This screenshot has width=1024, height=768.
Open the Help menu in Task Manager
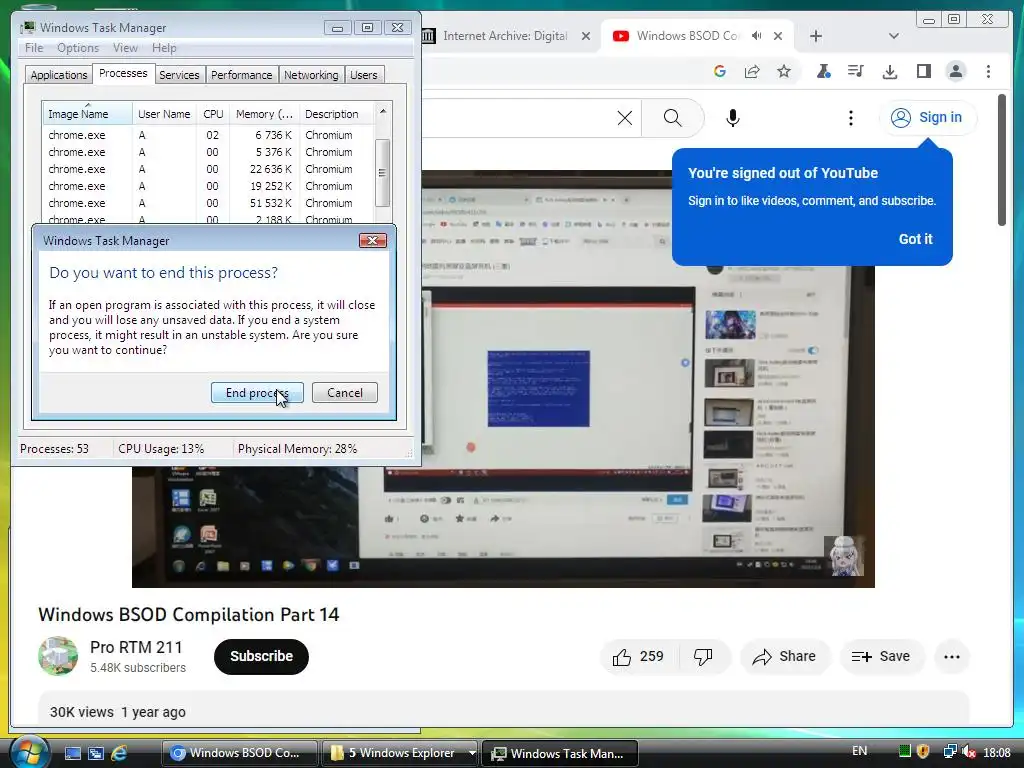164,48
